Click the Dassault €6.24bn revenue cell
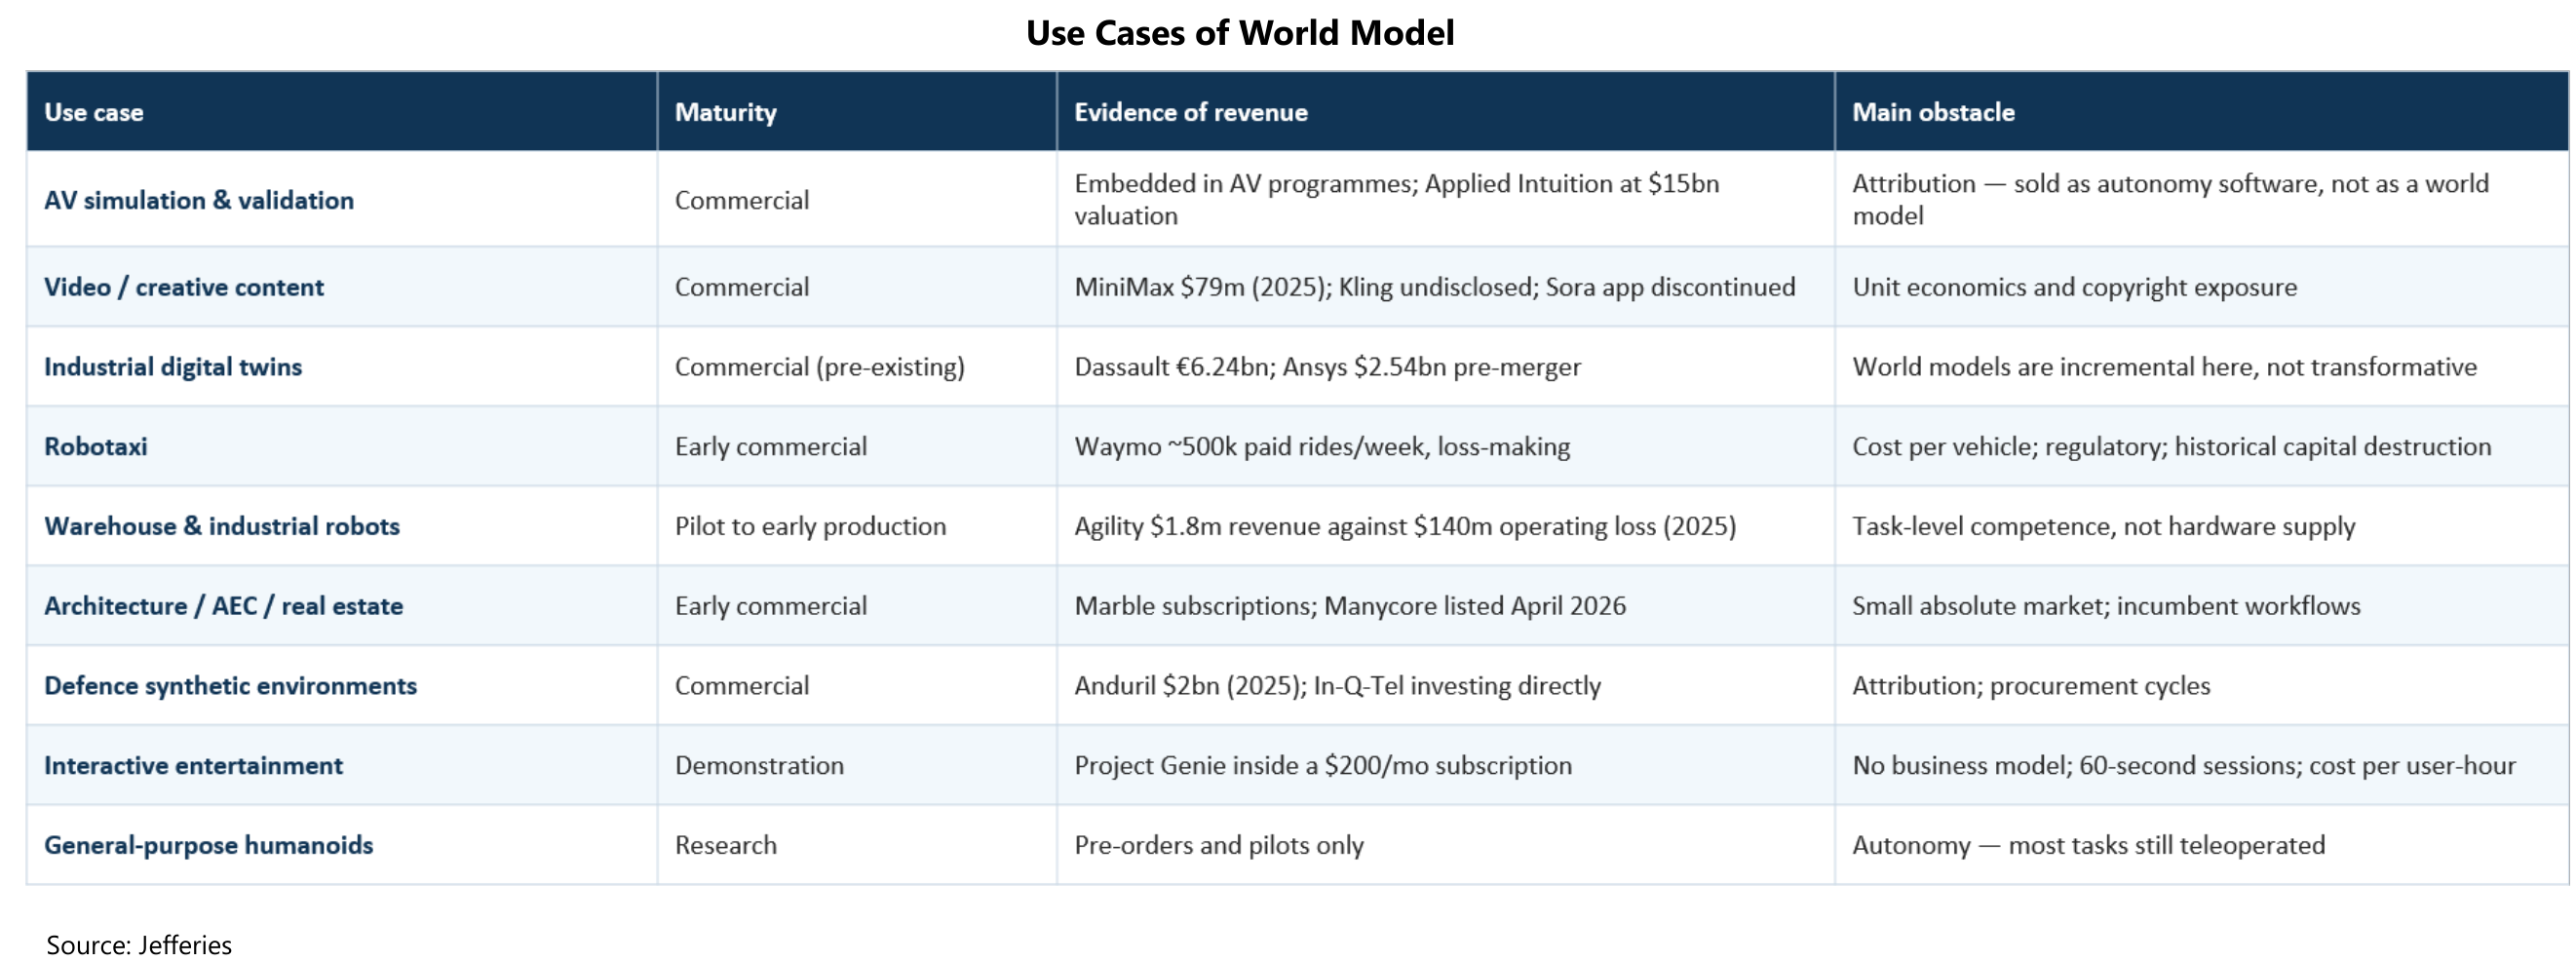The width and height of the screenshot is (2576, 962). pyautogui.click(x=1328, y=367)
